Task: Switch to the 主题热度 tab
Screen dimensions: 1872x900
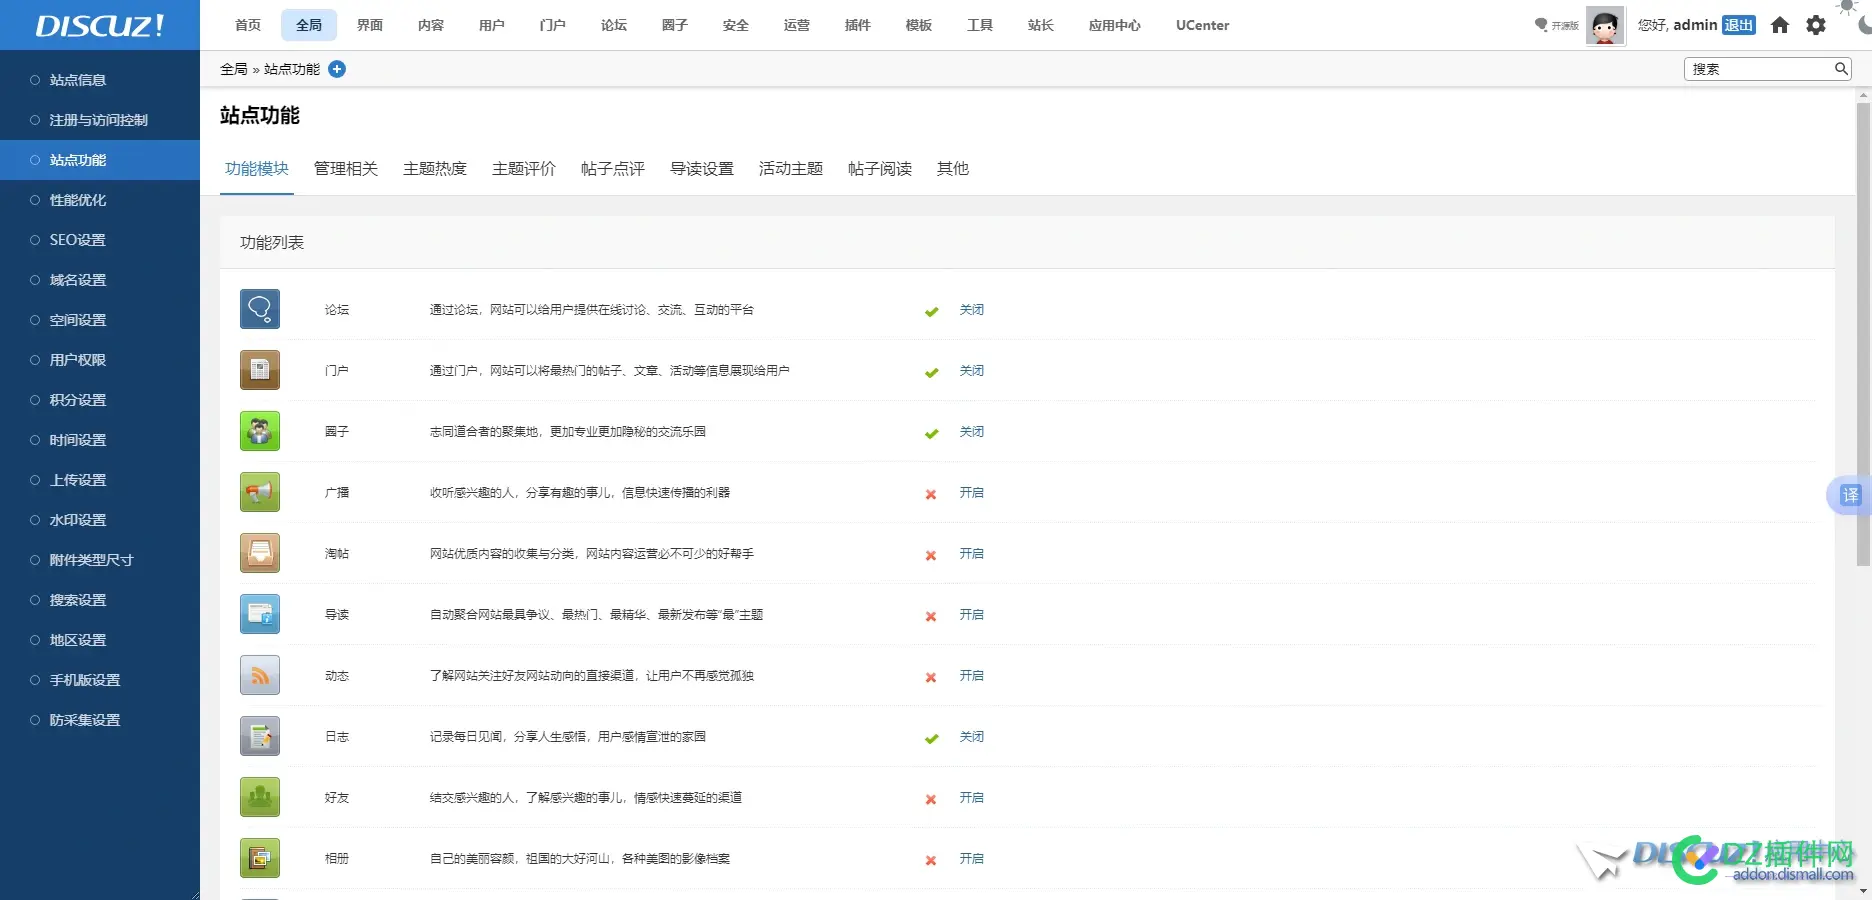Action: coord(435,169)
